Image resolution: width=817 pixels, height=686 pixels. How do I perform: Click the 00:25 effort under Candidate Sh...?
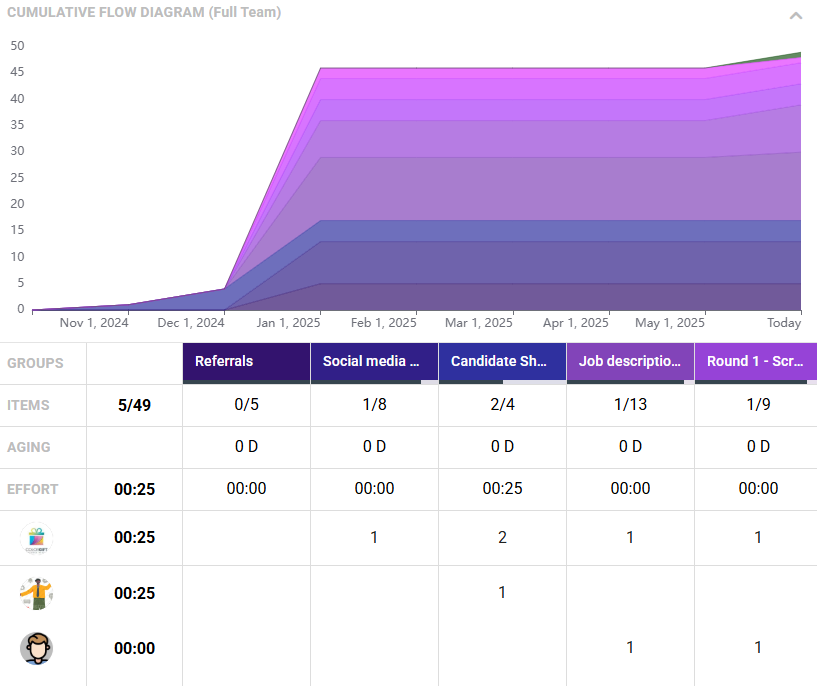(x=502, y=489)
